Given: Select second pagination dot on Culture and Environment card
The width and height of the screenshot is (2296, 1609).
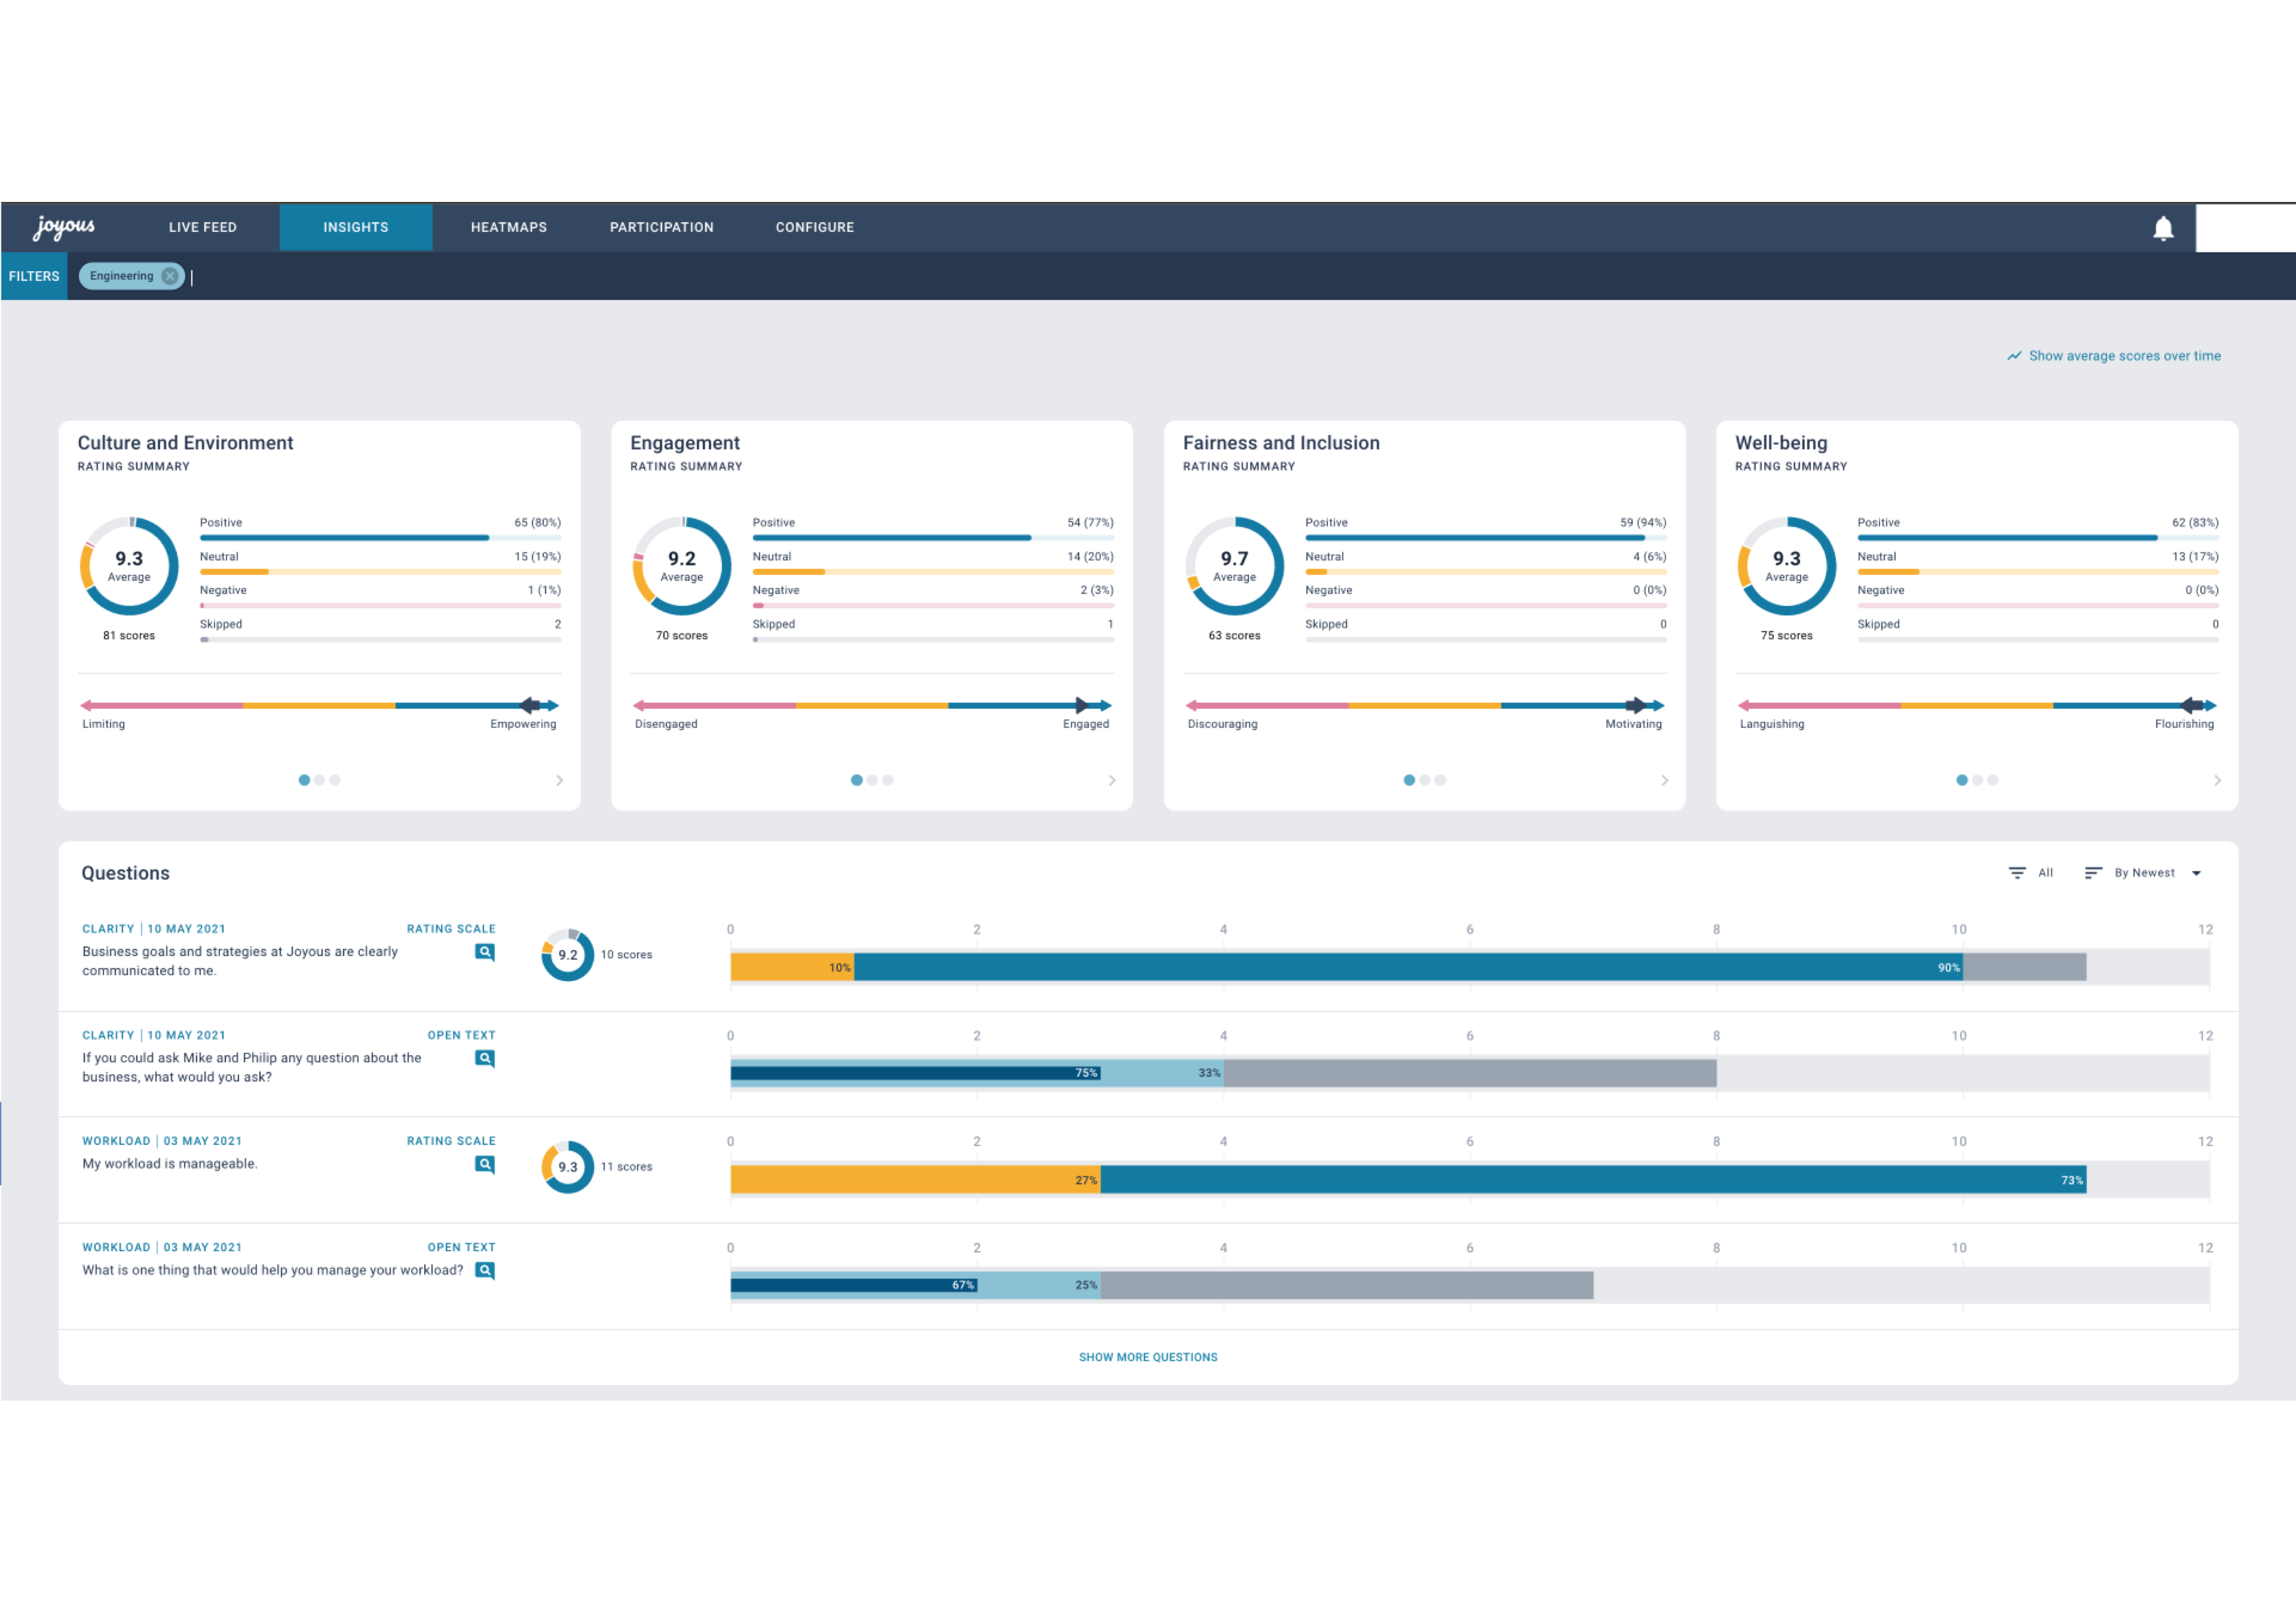Looking at the screenshot, I should pos(319,780).
